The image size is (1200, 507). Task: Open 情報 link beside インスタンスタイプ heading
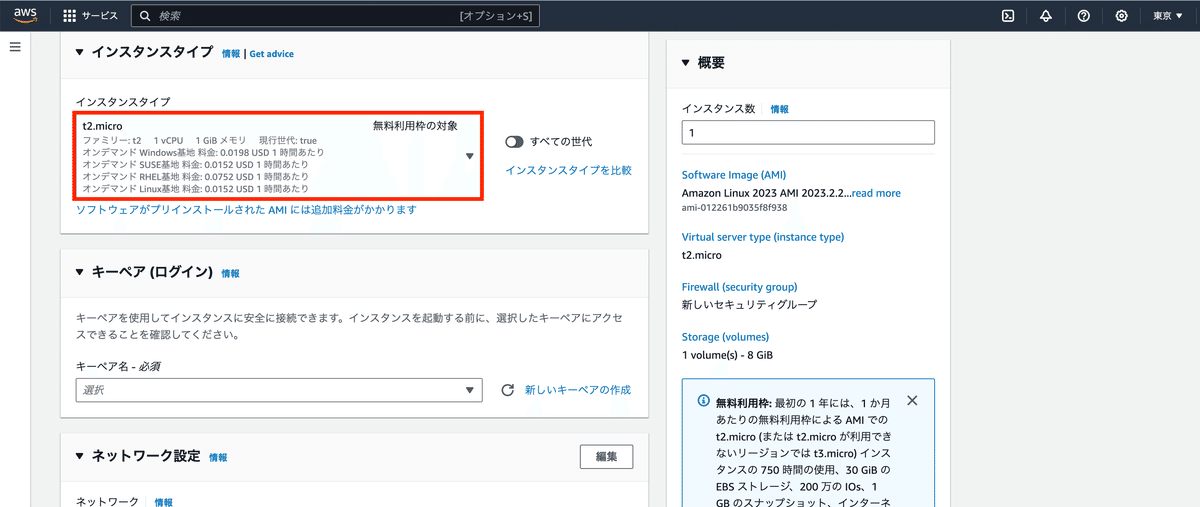click(x=231, y=54)
